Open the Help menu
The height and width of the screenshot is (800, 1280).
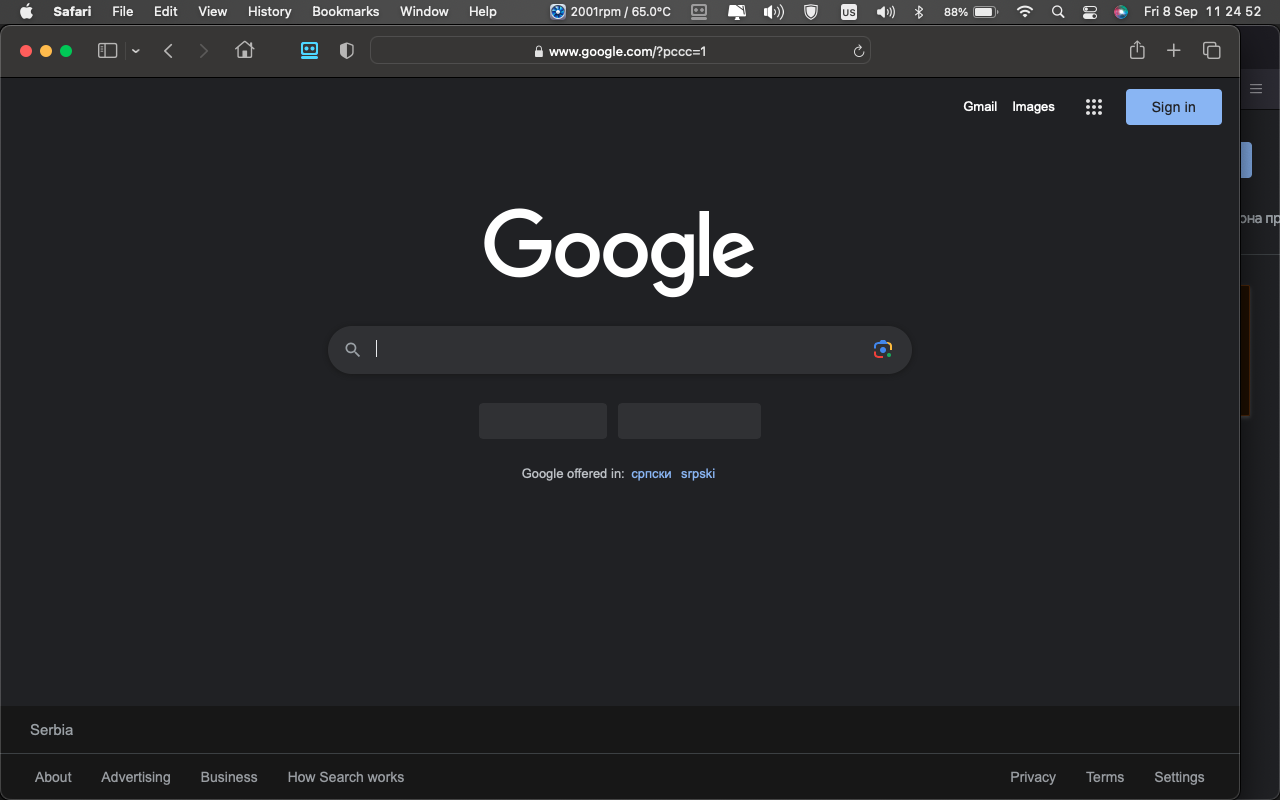(x=483, y=12)
